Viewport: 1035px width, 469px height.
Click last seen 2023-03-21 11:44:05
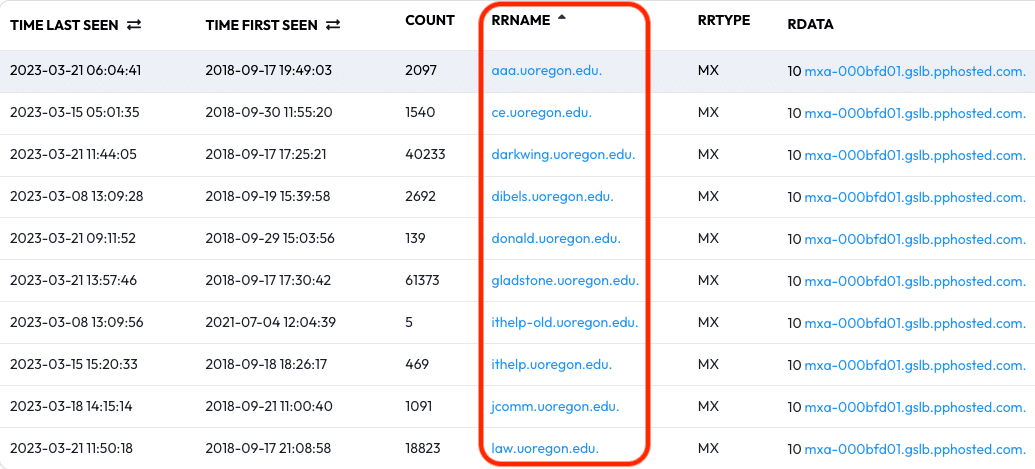(74, 154)
